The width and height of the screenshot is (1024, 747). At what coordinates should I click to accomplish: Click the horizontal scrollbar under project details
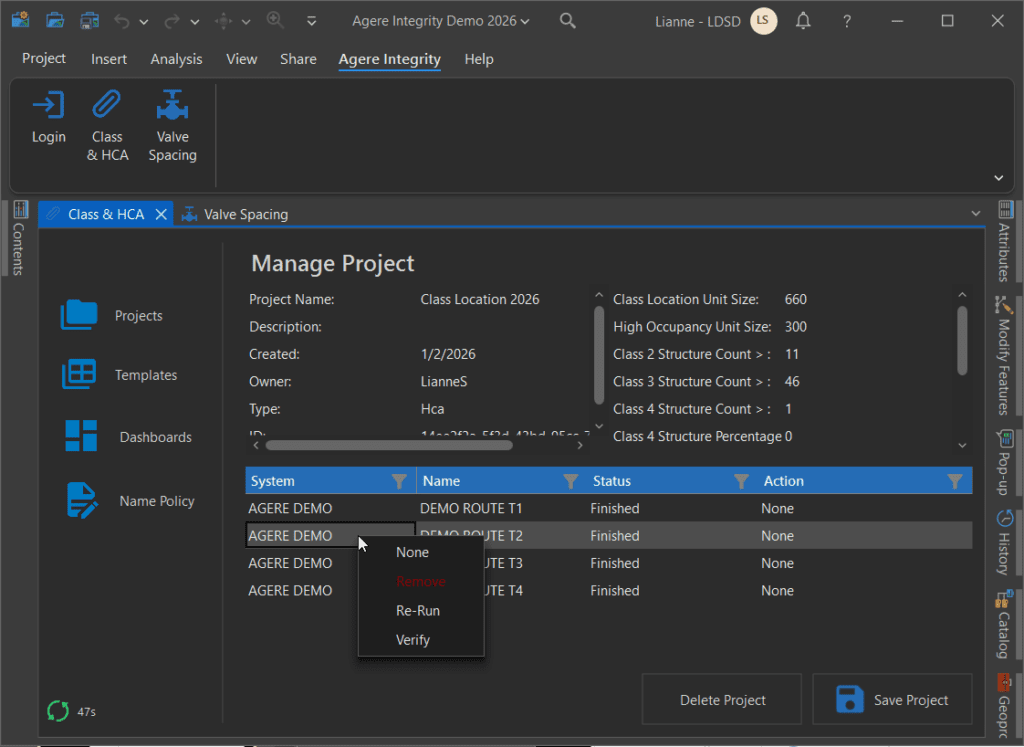click(x=390, y=445)
